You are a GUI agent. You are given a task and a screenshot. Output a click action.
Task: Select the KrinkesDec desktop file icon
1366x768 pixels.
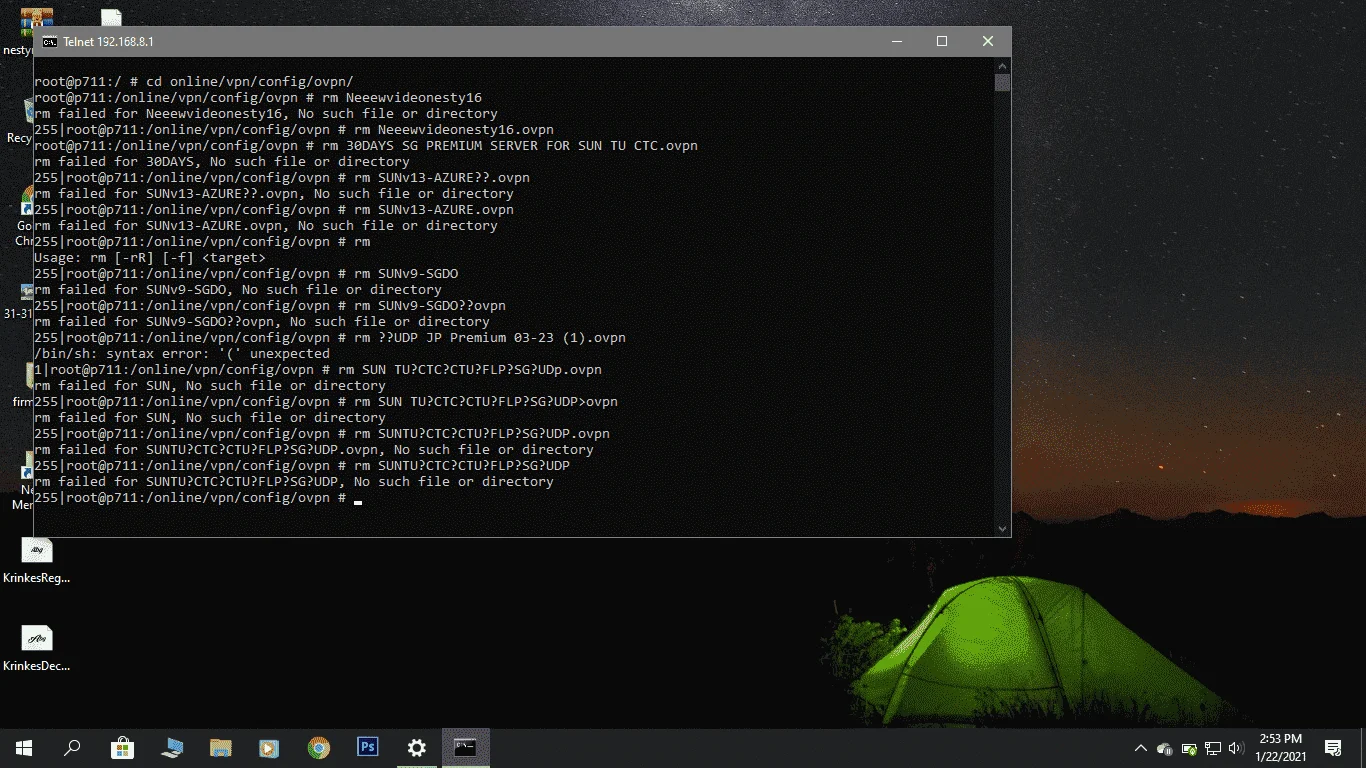pos(37,648)
